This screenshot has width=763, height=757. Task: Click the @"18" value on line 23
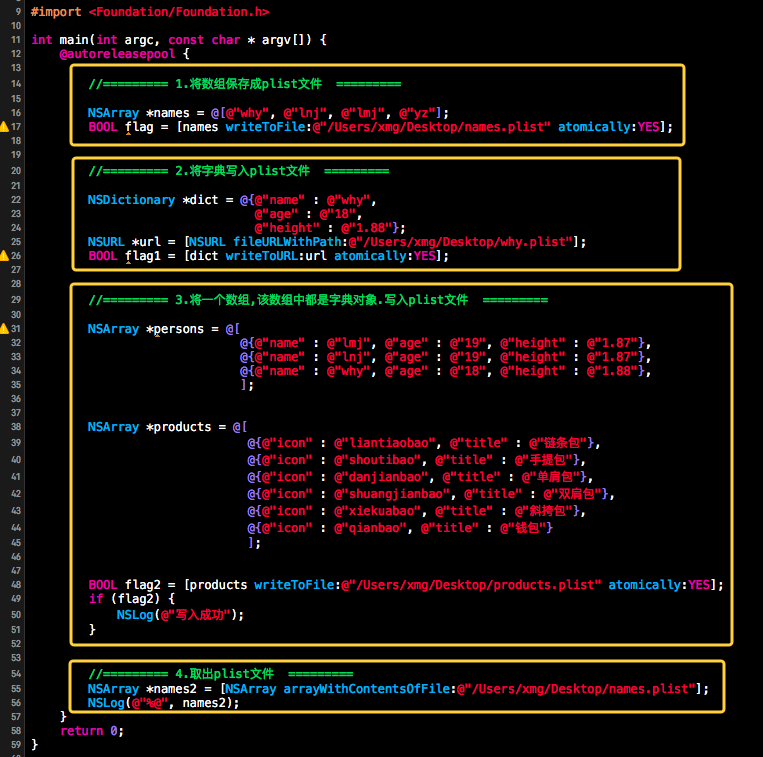[338, 214]
